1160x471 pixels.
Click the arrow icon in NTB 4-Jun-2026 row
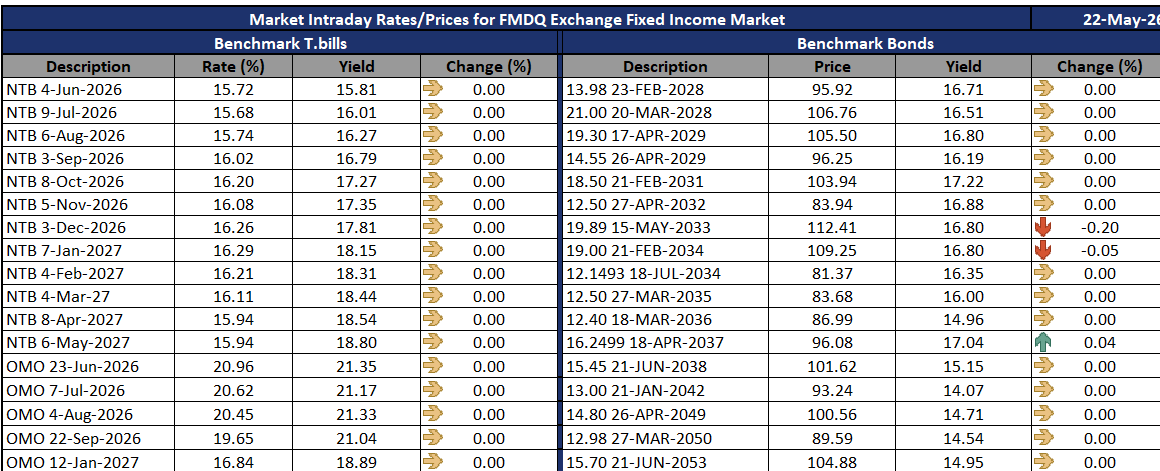(x=433, y=89)
